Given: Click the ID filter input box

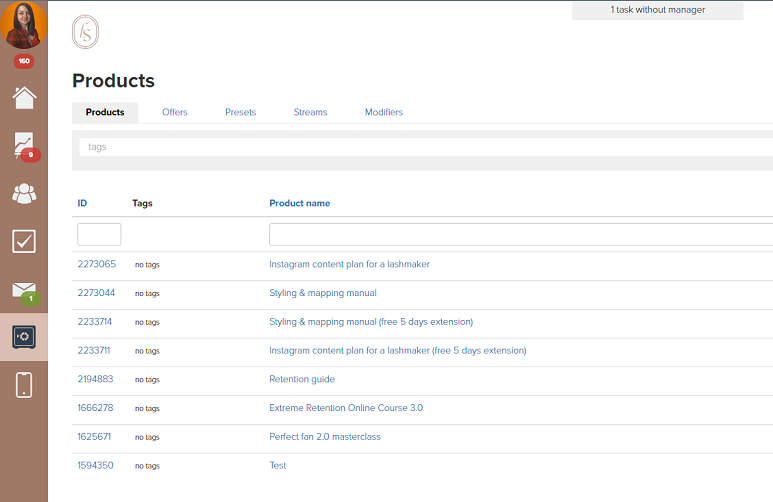Looking at the screenshot, I should pyautogui.click(x=99, y=234).
